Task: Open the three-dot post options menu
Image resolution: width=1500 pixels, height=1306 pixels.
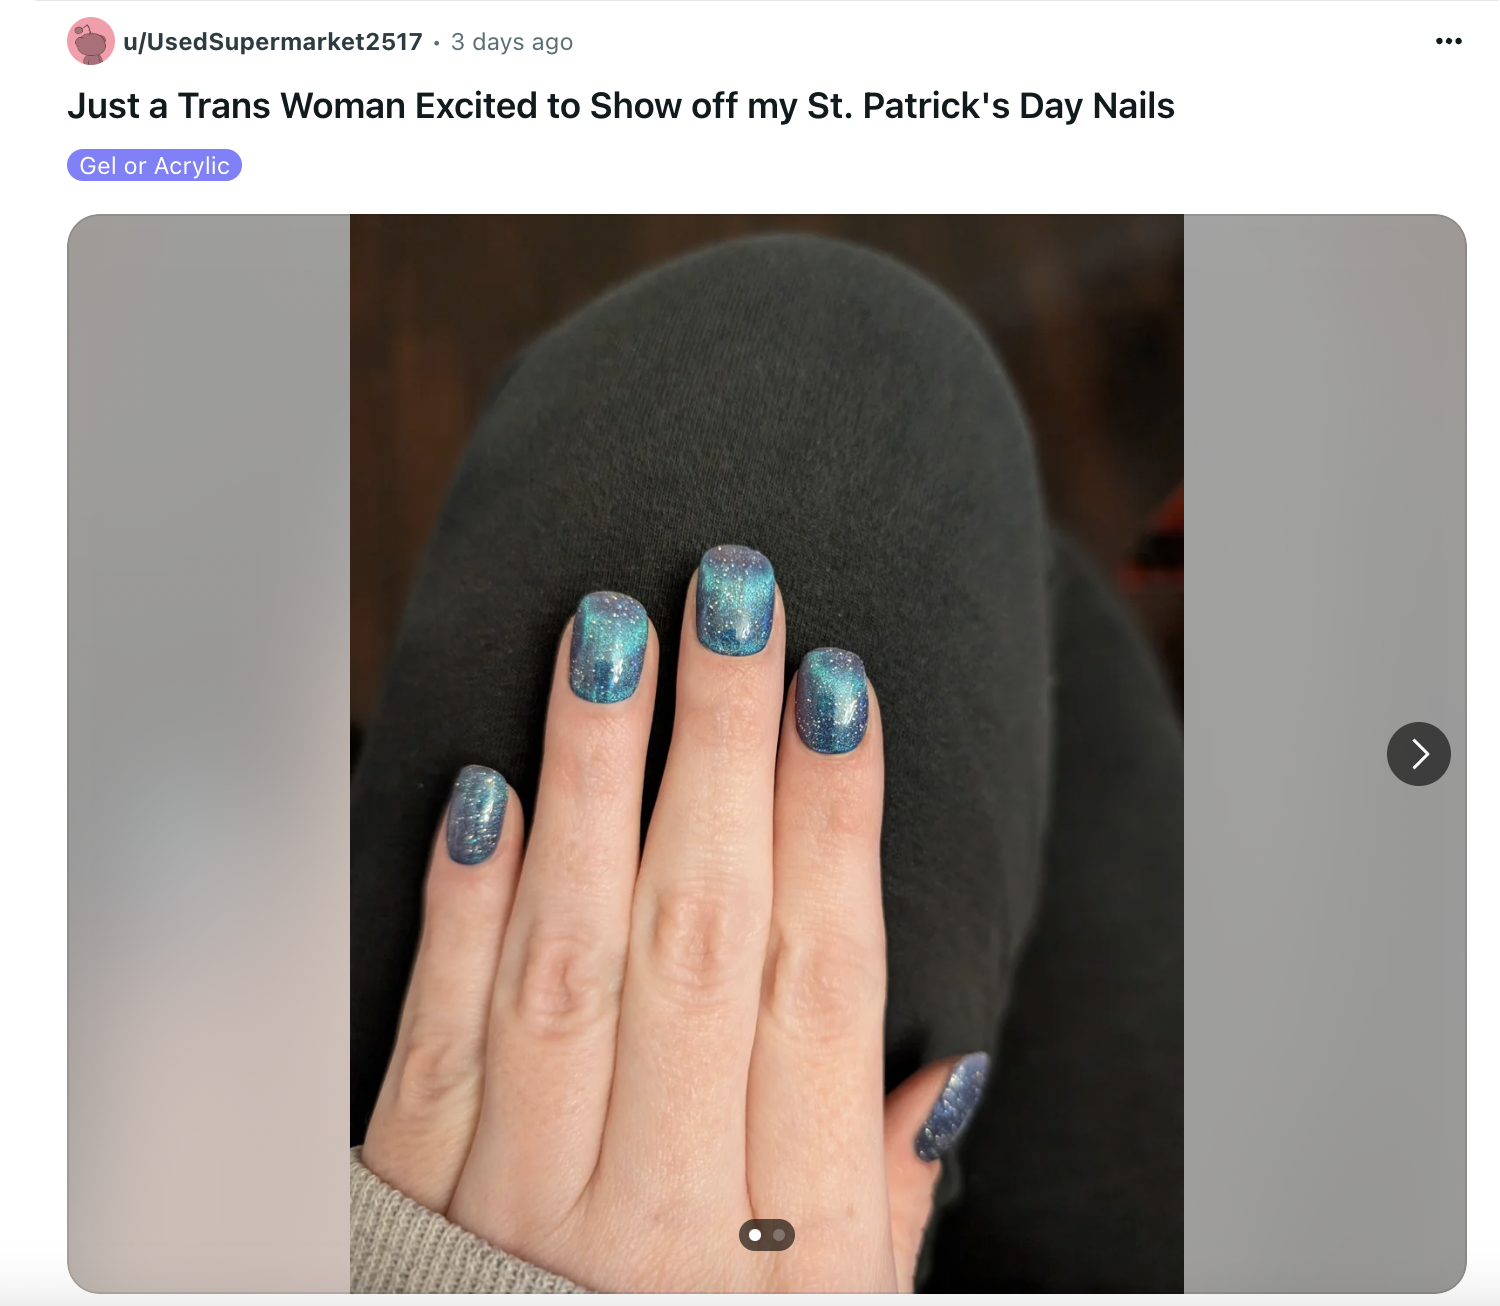Action: pos(1448,41)
